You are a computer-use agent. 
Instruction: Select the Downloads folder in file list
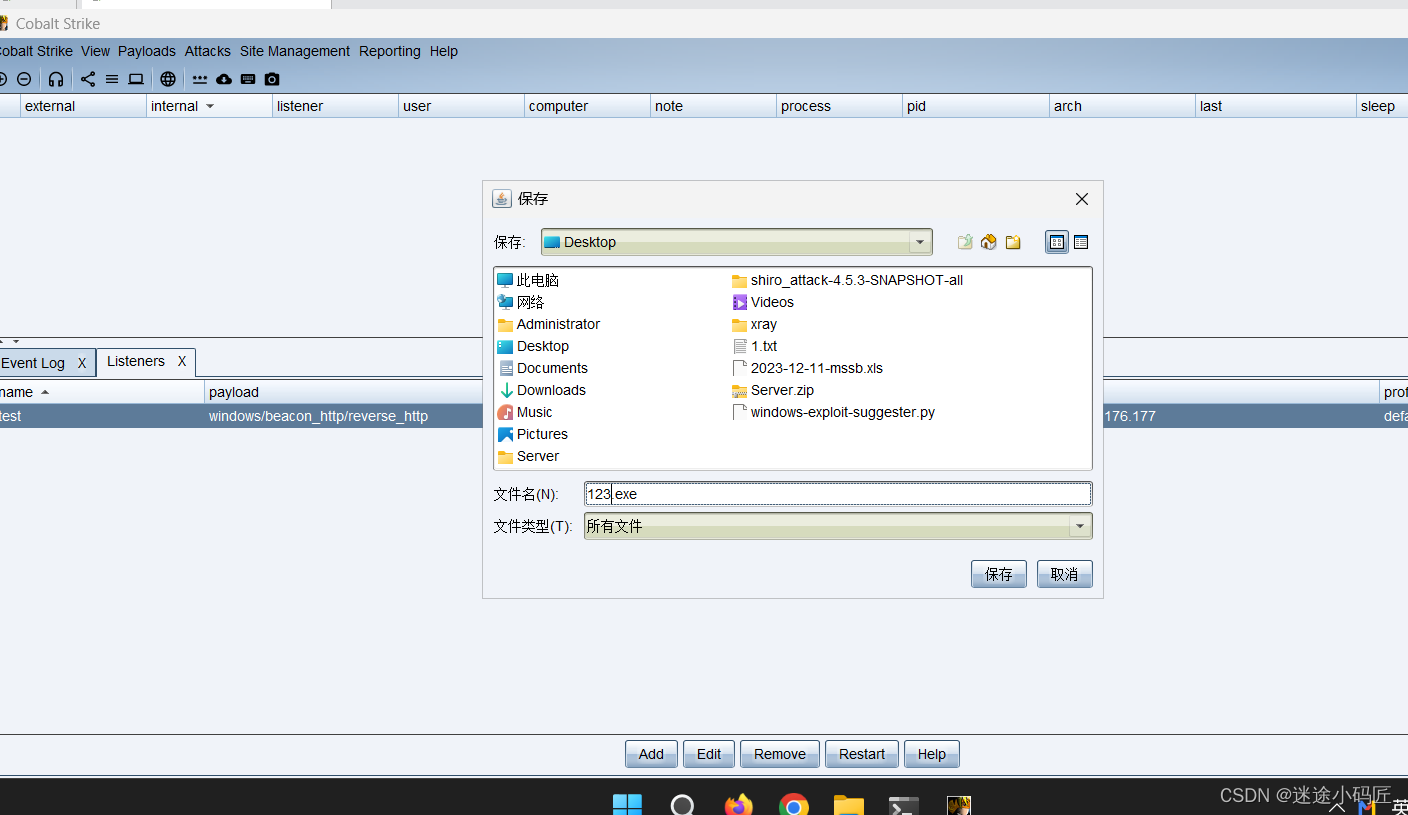(x=542, y=390)
